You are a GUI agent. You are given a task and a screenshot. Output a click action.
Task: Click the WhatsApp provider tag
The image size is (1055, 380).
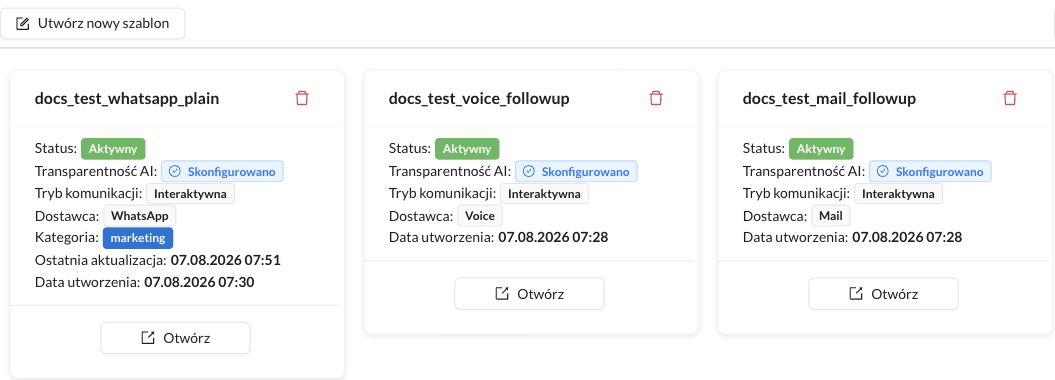[x=140, y=216]
